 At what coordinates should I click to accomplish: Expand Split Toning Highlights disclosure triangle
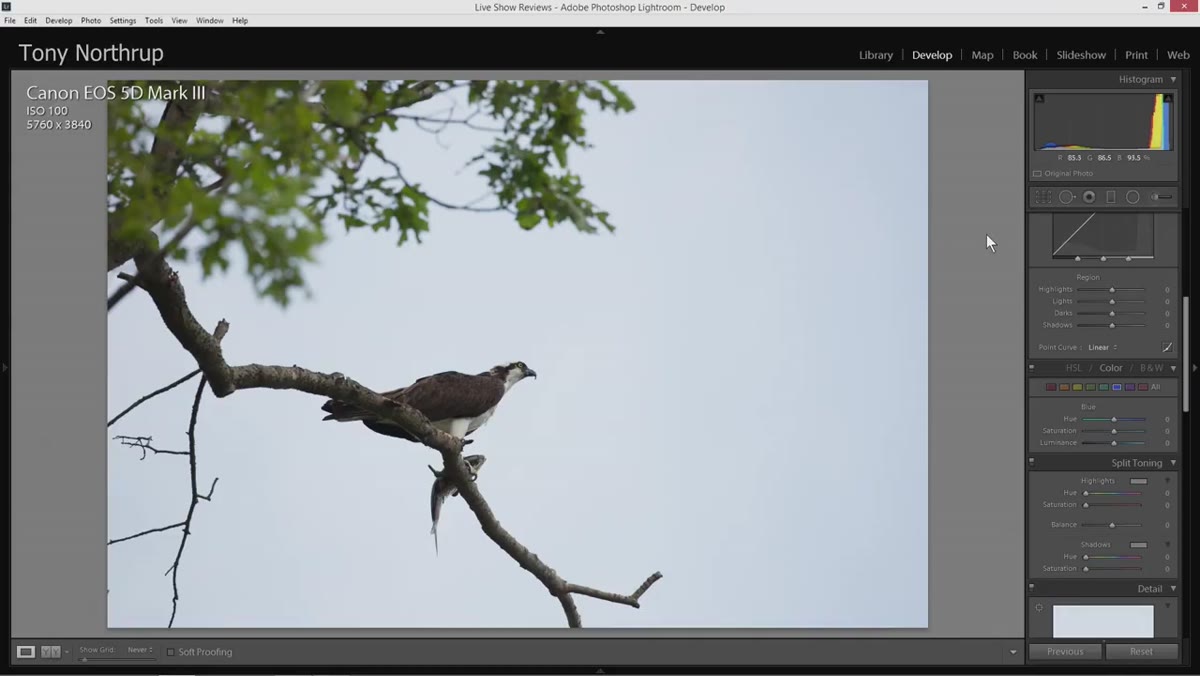coord(1167,481)
